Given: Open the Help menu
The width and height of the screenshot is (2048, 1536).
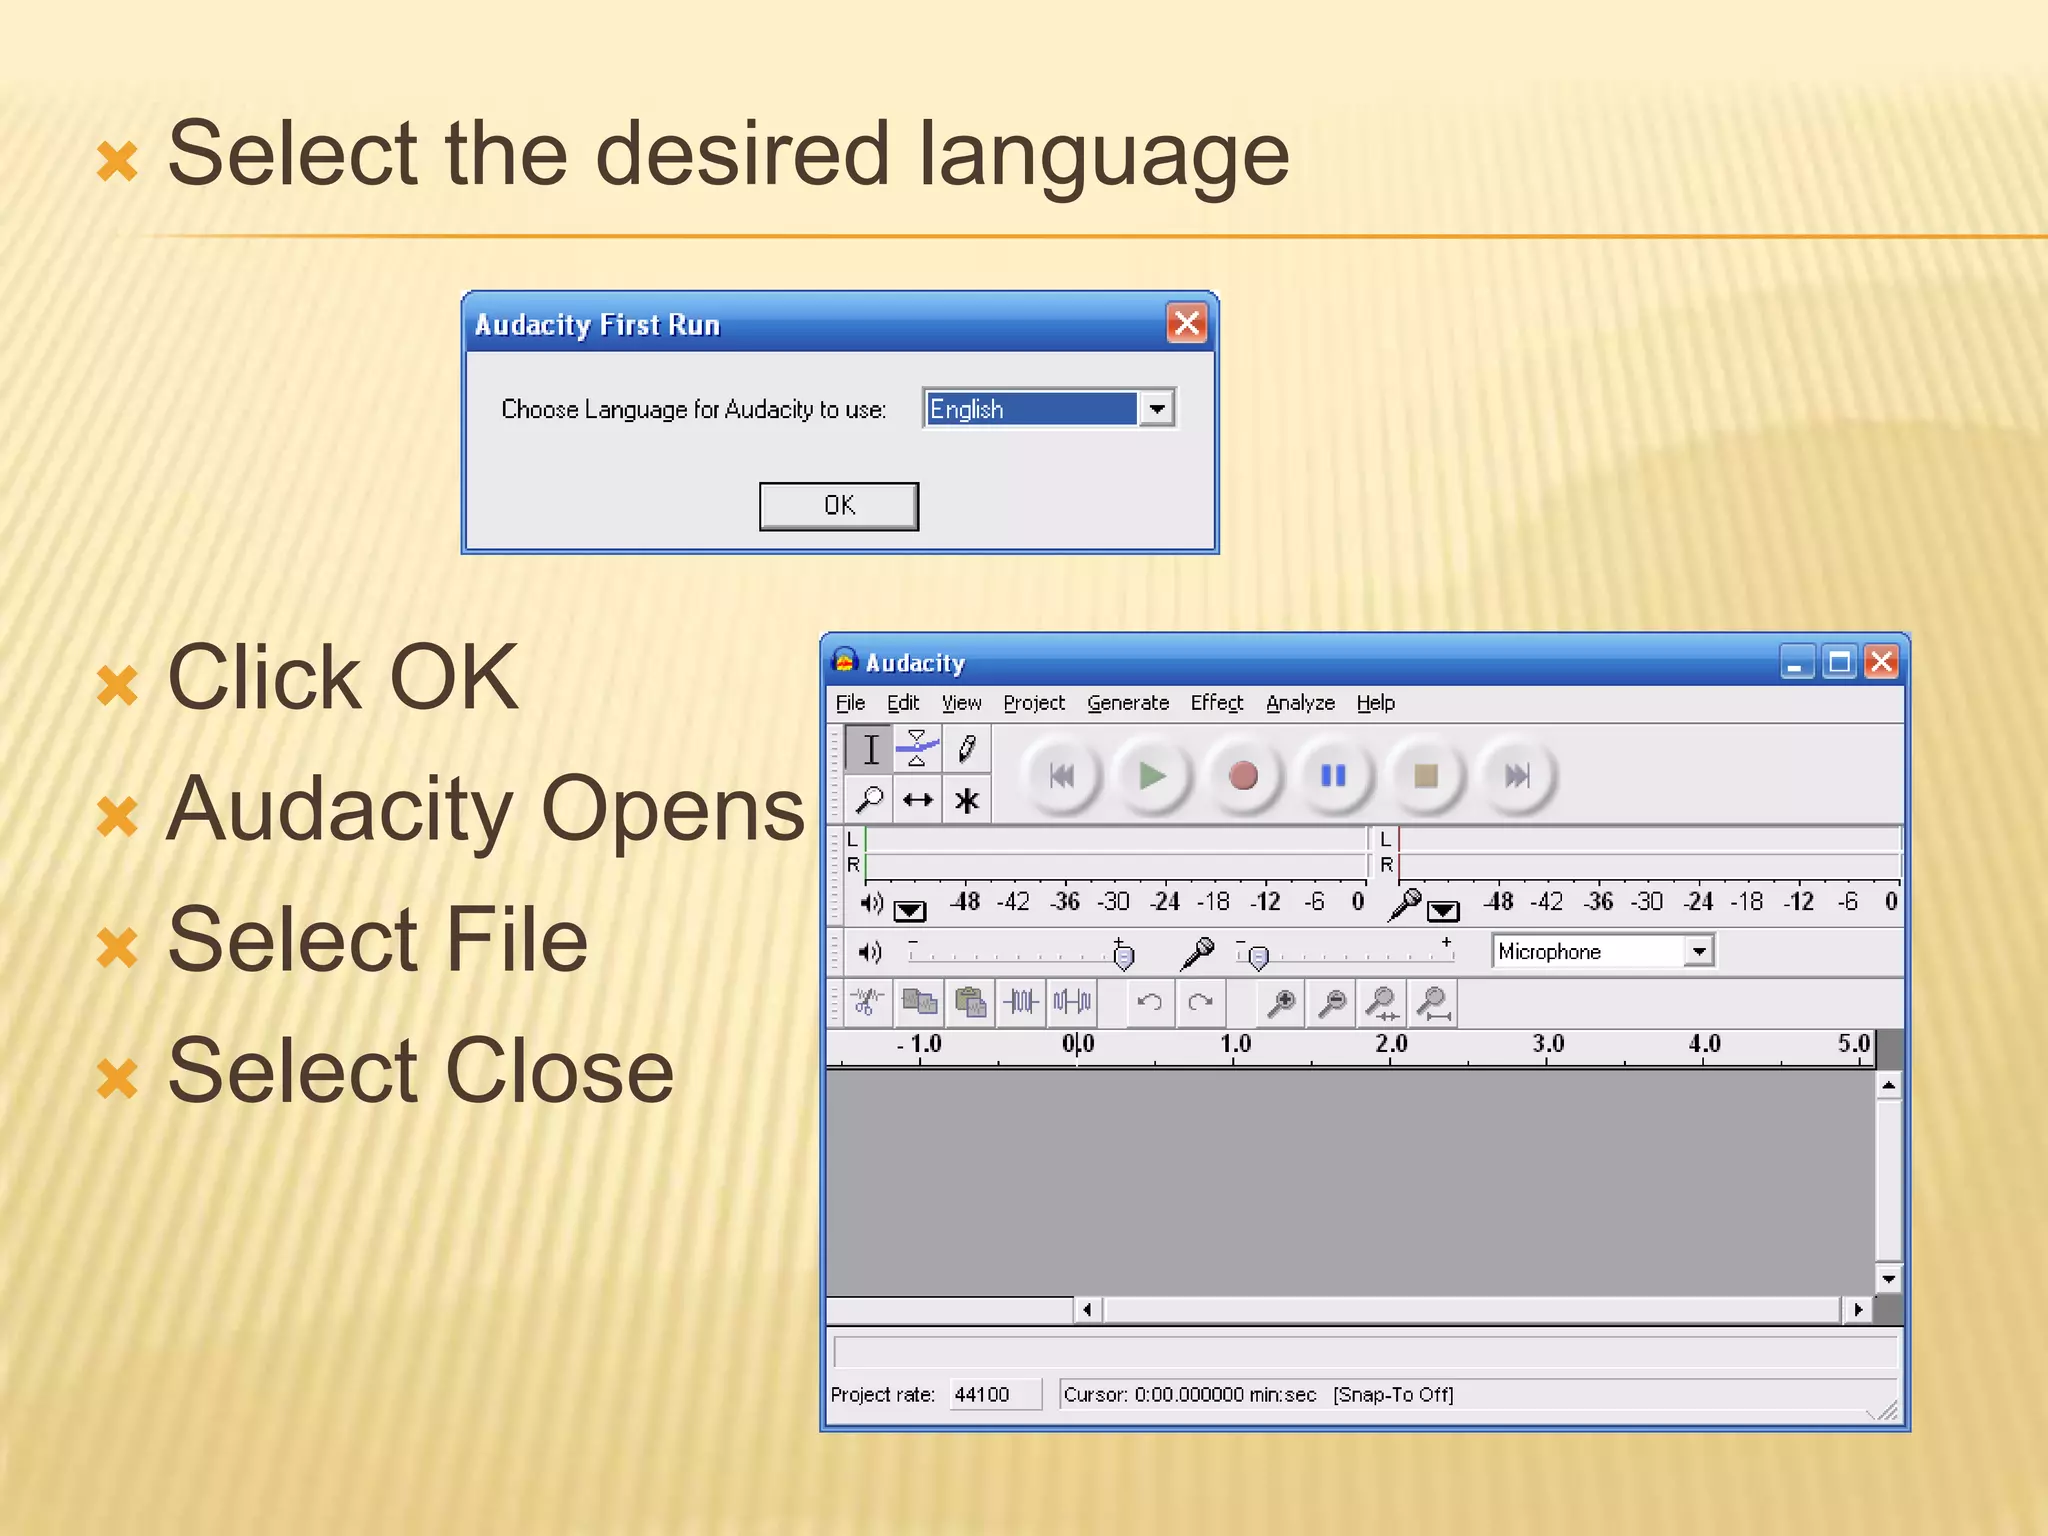Looking at the screenshot, I should 1375,703.
